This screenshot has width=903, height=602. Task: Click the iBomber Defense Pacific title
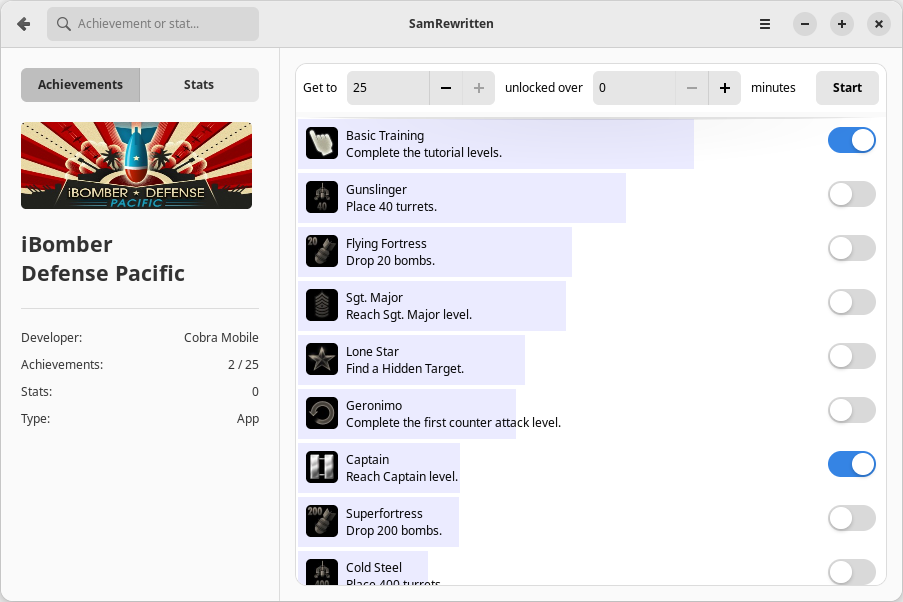tap(103, 259)
